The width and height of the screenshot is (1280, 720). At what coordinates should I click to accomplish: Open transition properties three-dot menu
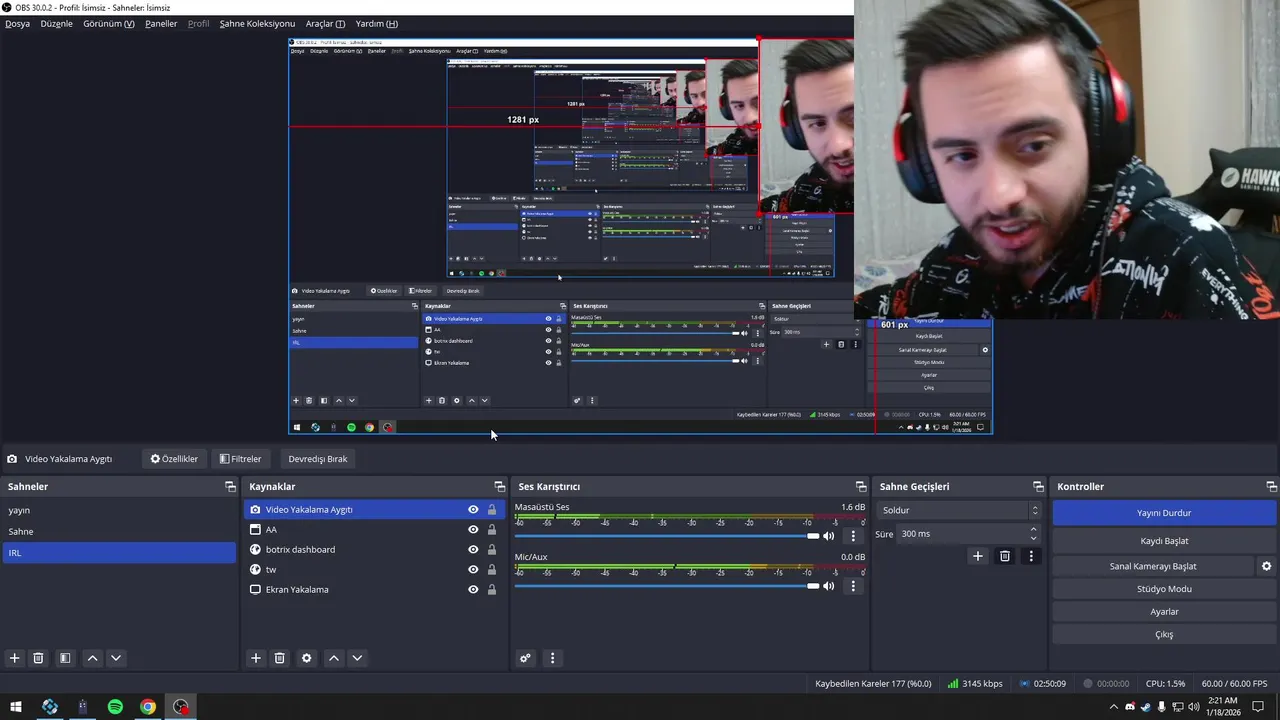[x=1031, y=556]
